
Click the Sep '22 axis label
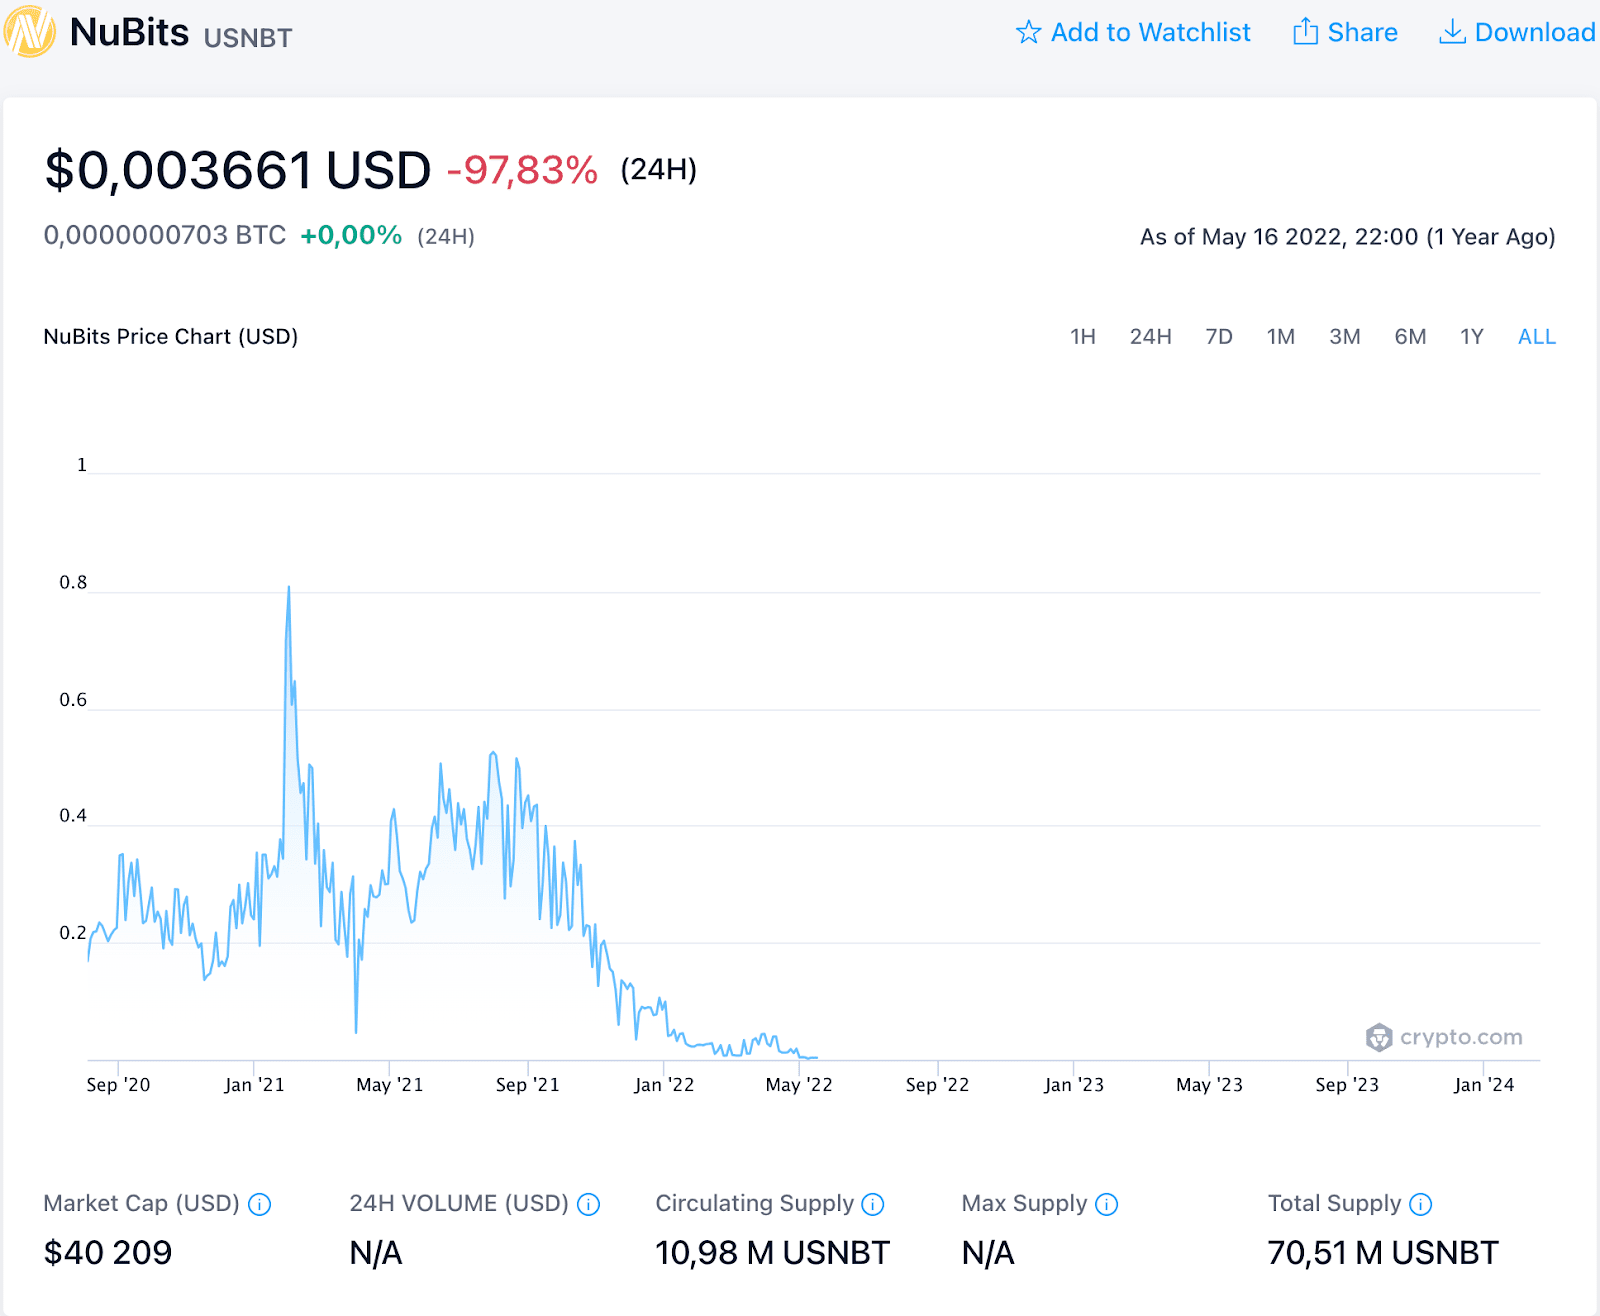pyautogui.click(x=937, y=1085)
